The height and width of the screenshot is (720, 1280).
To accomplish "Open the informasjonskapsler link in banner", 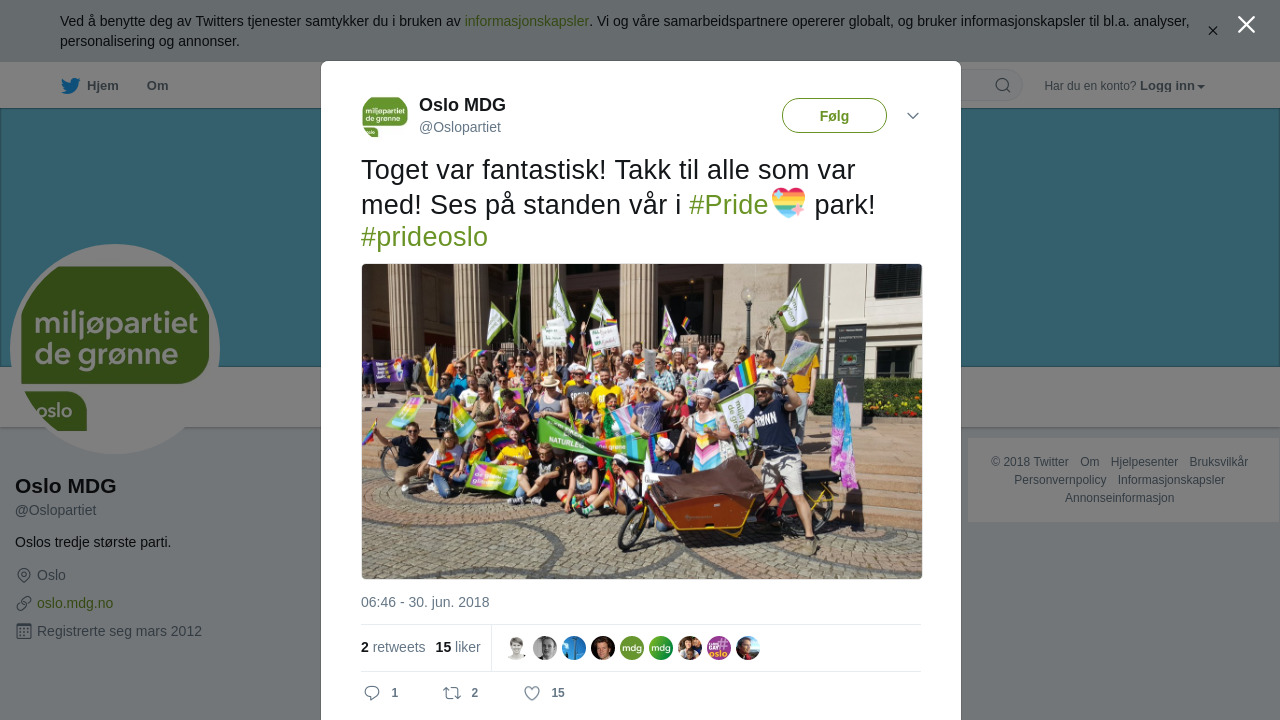I will pos(526,21).
